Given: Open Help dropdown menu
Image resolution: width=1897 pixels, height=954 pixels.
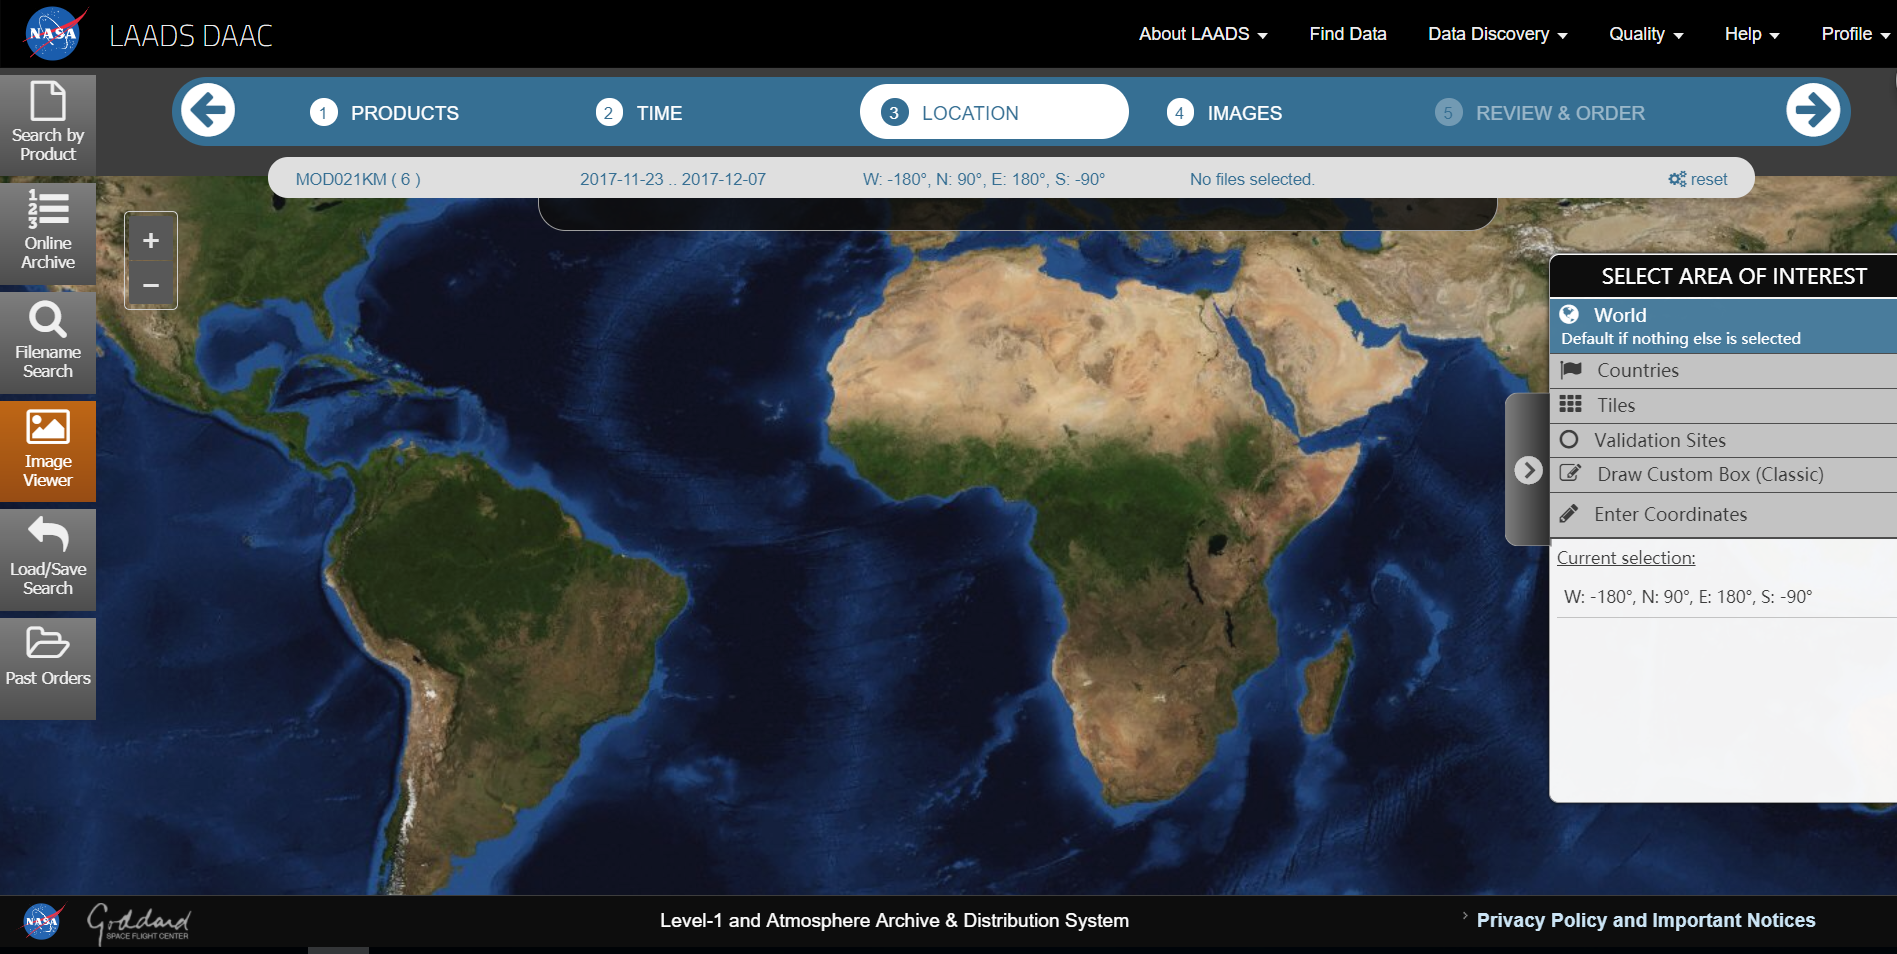Looking at the screenshot, I should click(x=1752, y=34).
